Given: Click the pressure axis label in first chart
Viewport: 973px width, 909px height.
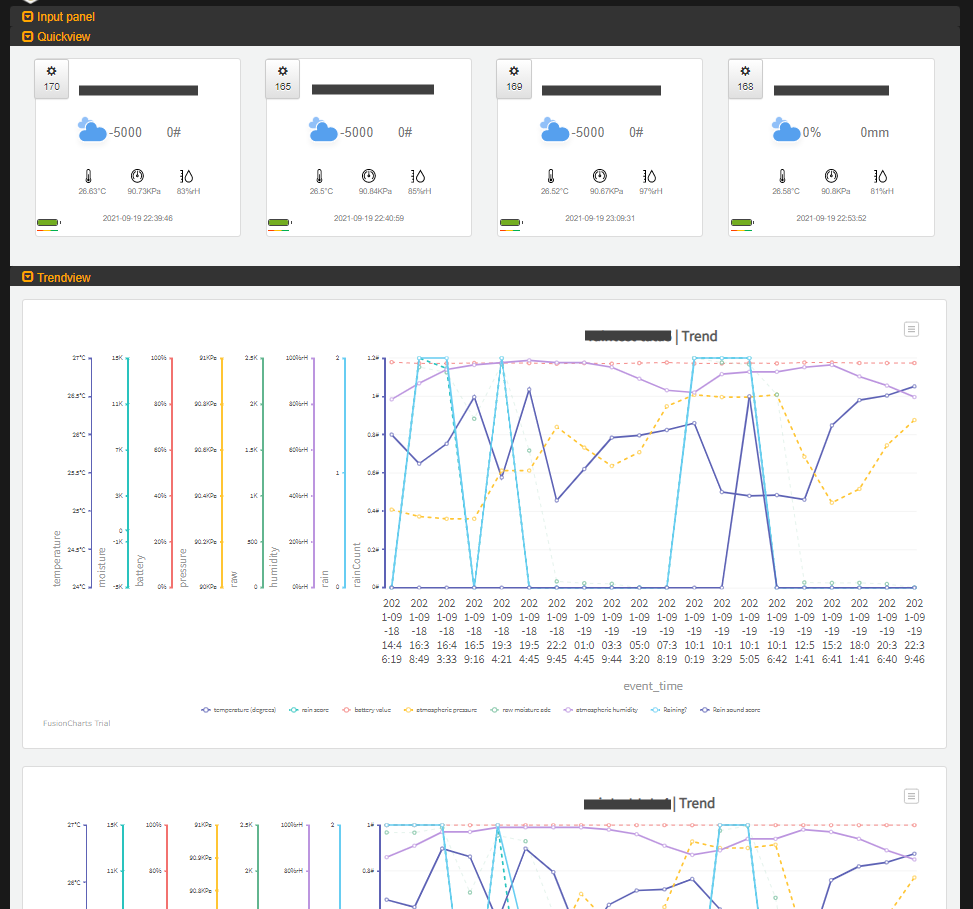Looking at the screenshot, I should (x=183, y=568).
